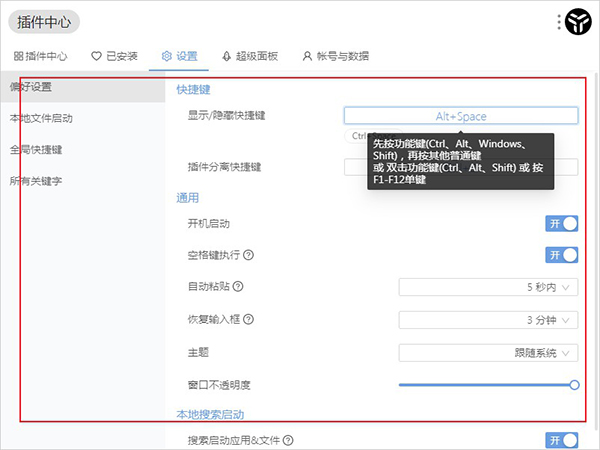Screen dimensions: 600x450
Task: Click the 插件分离快捷键 input field
Action: point(461,167)
